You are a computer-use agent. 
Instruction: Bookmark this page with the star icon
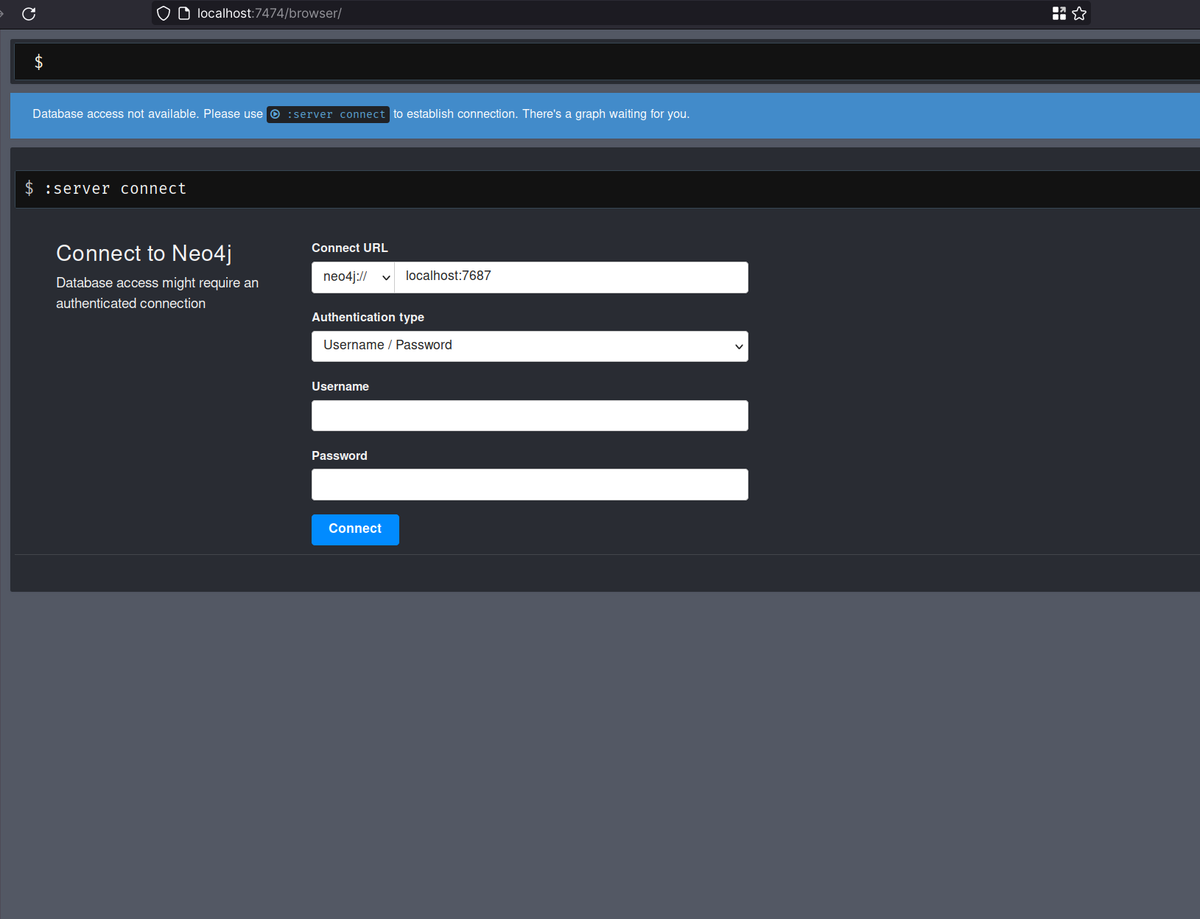pyautogui.click(x=1079, y=14)
